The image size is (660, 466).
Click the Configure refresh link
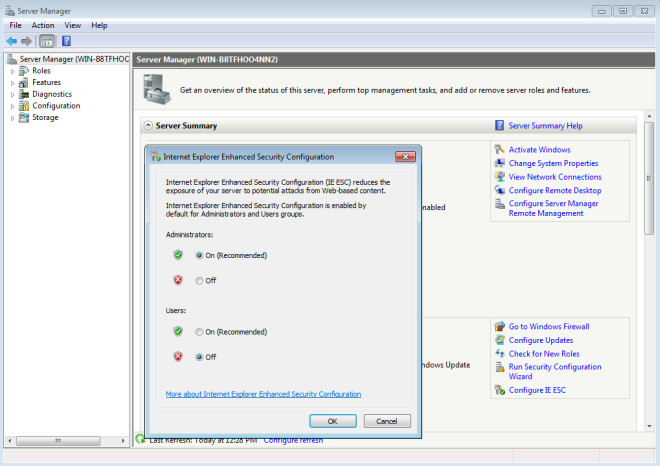(293, 440)
